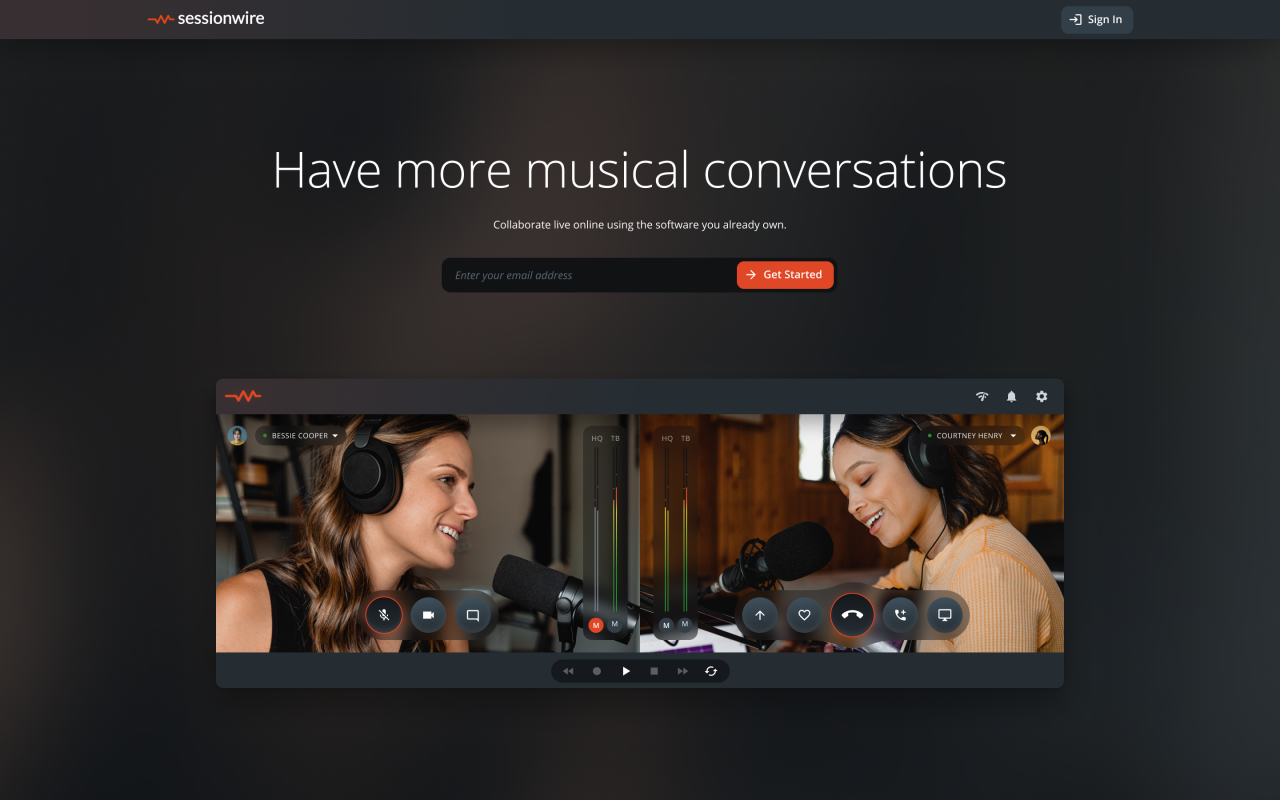Image resolution: width=1280 pixels, height=800 pixels.
Task: Toggle the loop button in transport bar
Action: tap(711, 671)
